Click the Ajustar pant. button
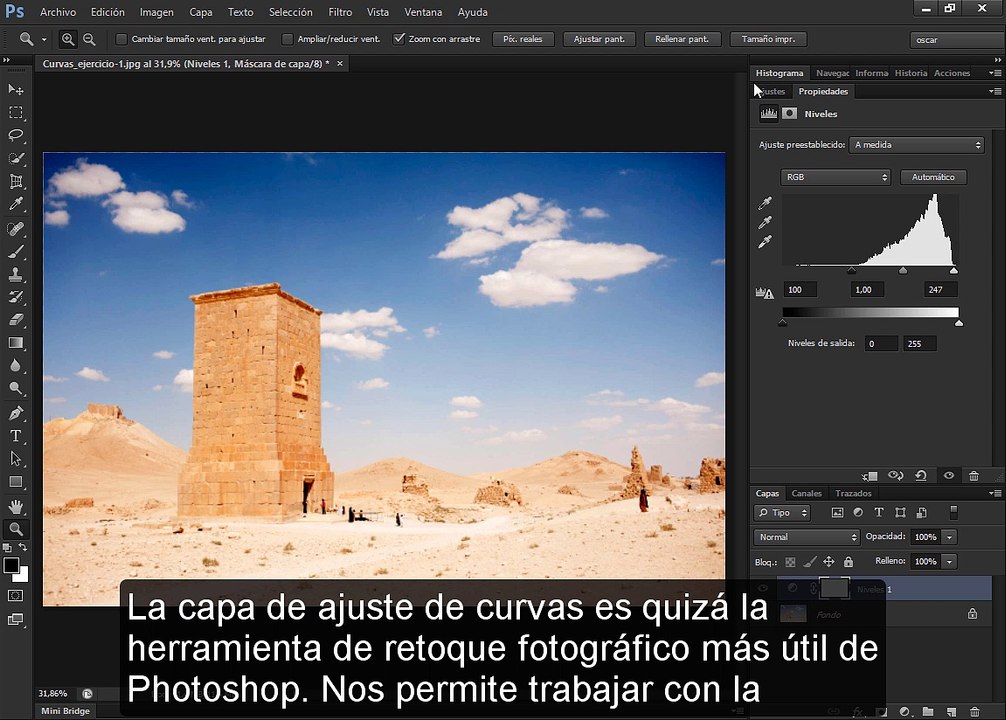This screenshot has width=1006, height=720. (599, 39)
